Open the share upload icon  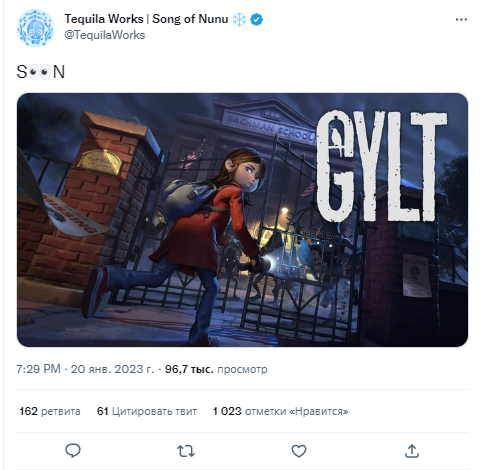tap(412, 451)
